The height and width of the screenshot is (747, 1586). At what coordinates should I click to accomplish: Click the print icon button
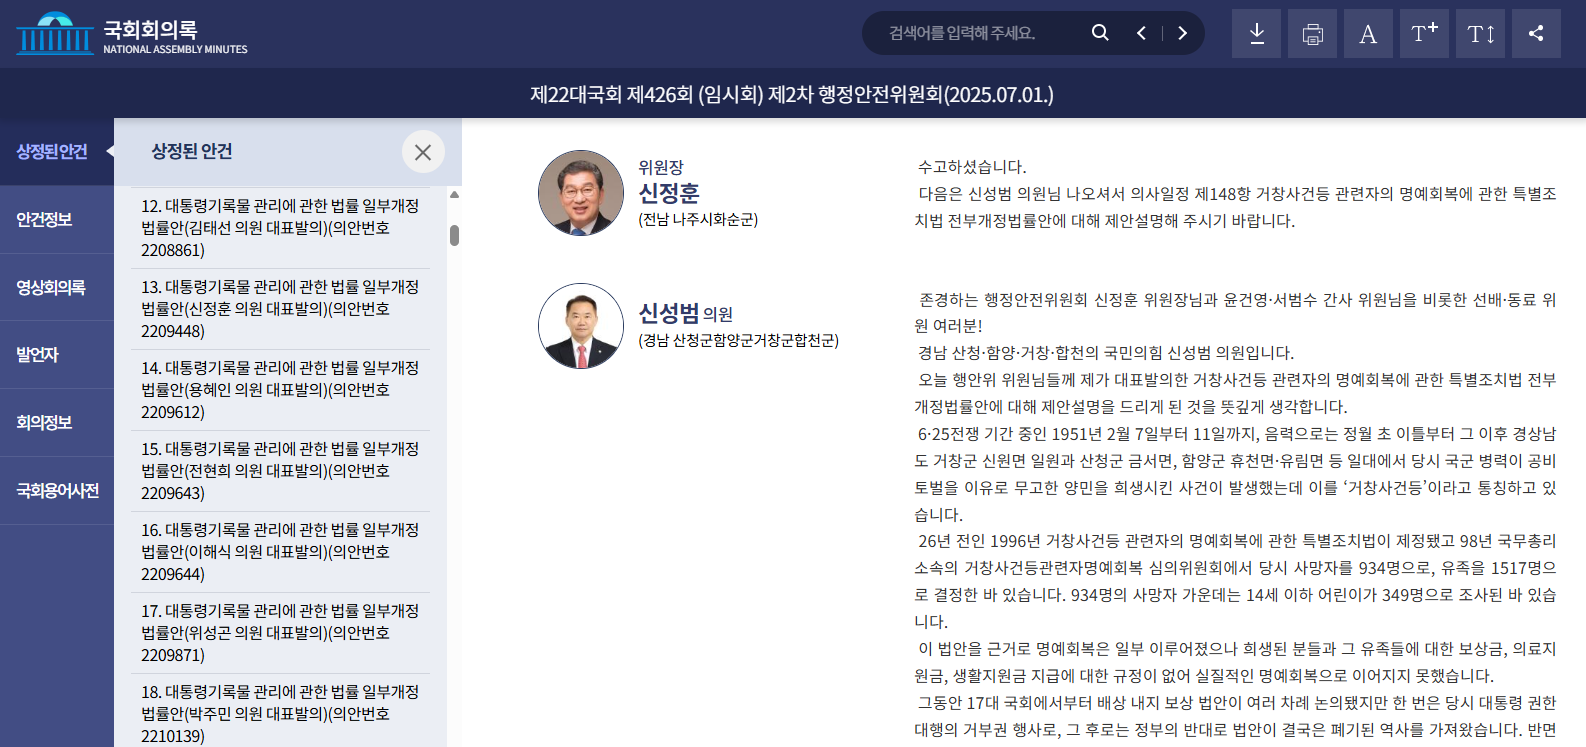[x=1313, y=34]
